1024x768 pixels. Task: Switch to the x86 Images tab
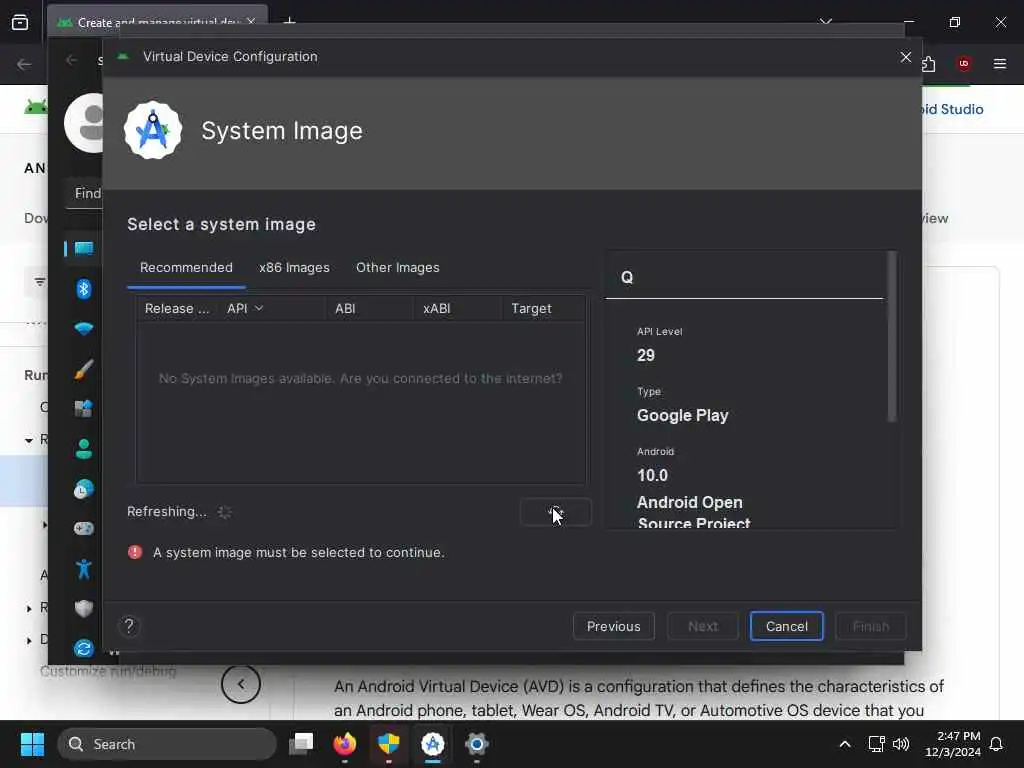click(x=295, y=268)
